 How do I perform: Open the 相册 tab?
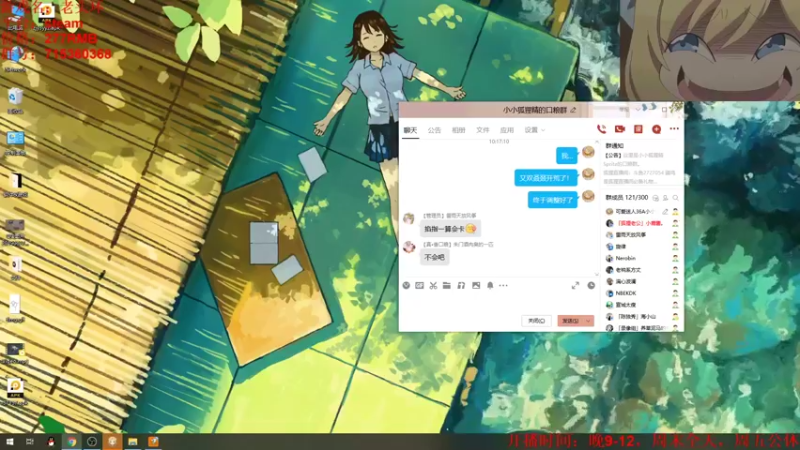click(458, 131)
